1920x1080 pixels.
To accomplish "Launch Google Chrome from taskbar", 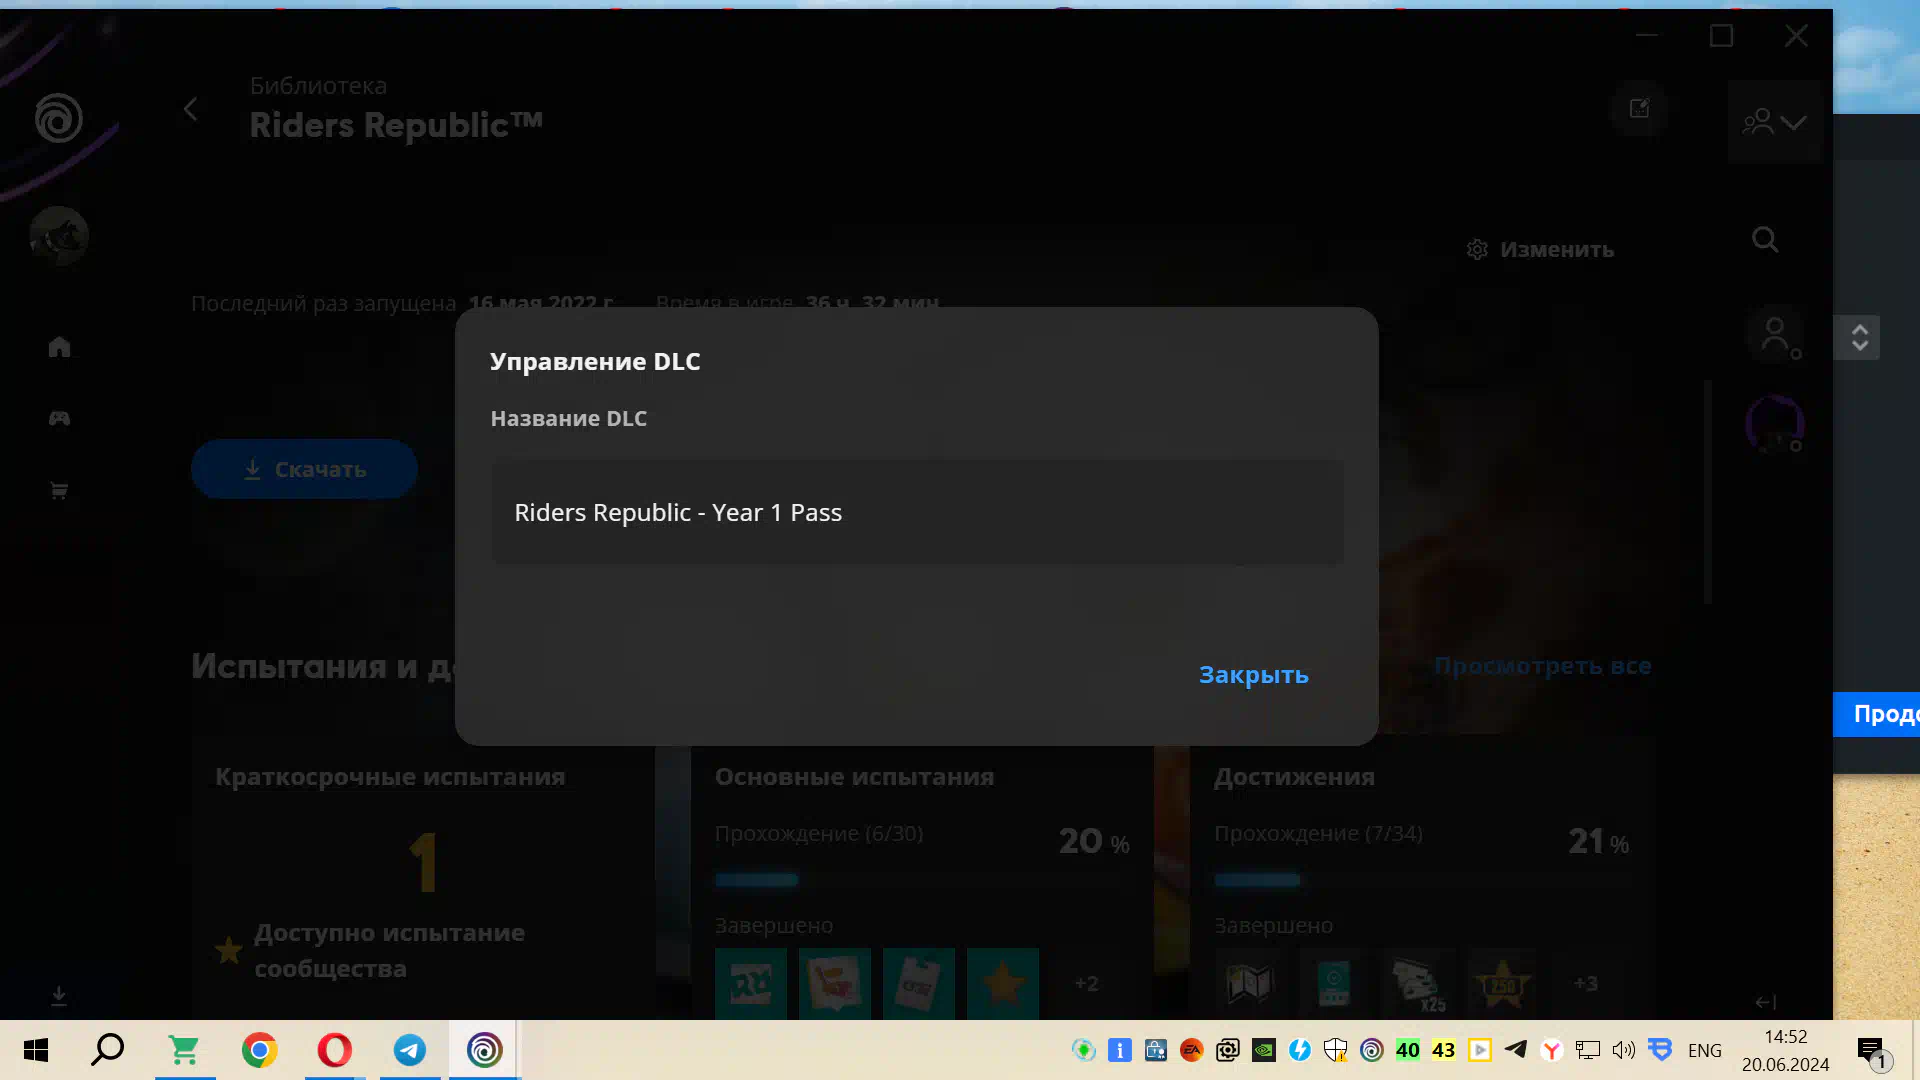I will pyautogui.click(x=260, y=1050).
